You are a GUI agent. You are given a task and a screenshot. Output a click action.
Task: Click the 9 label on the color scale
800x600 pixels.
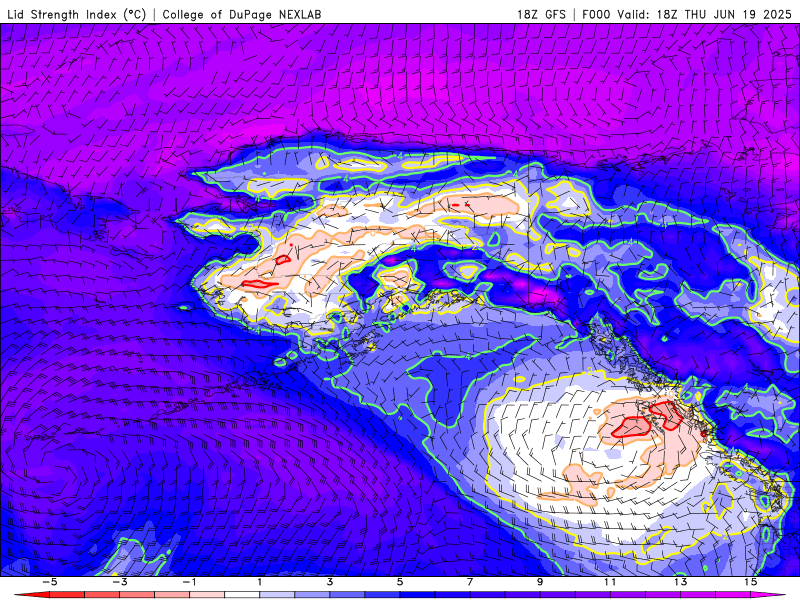[x=540, y=582]
